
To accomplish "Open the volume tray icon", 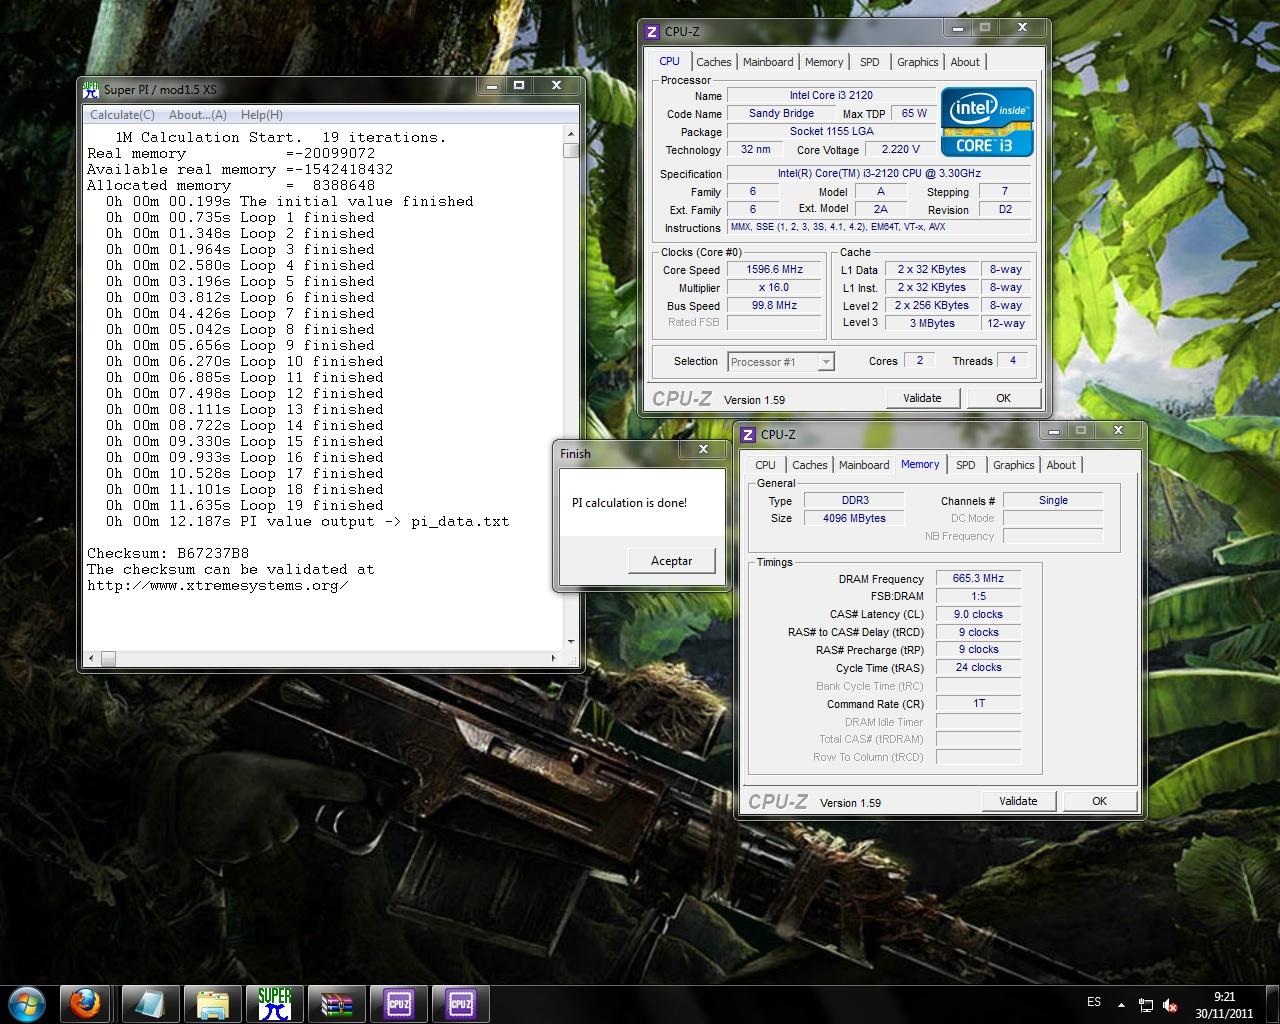I will tap(1171, 1004).
